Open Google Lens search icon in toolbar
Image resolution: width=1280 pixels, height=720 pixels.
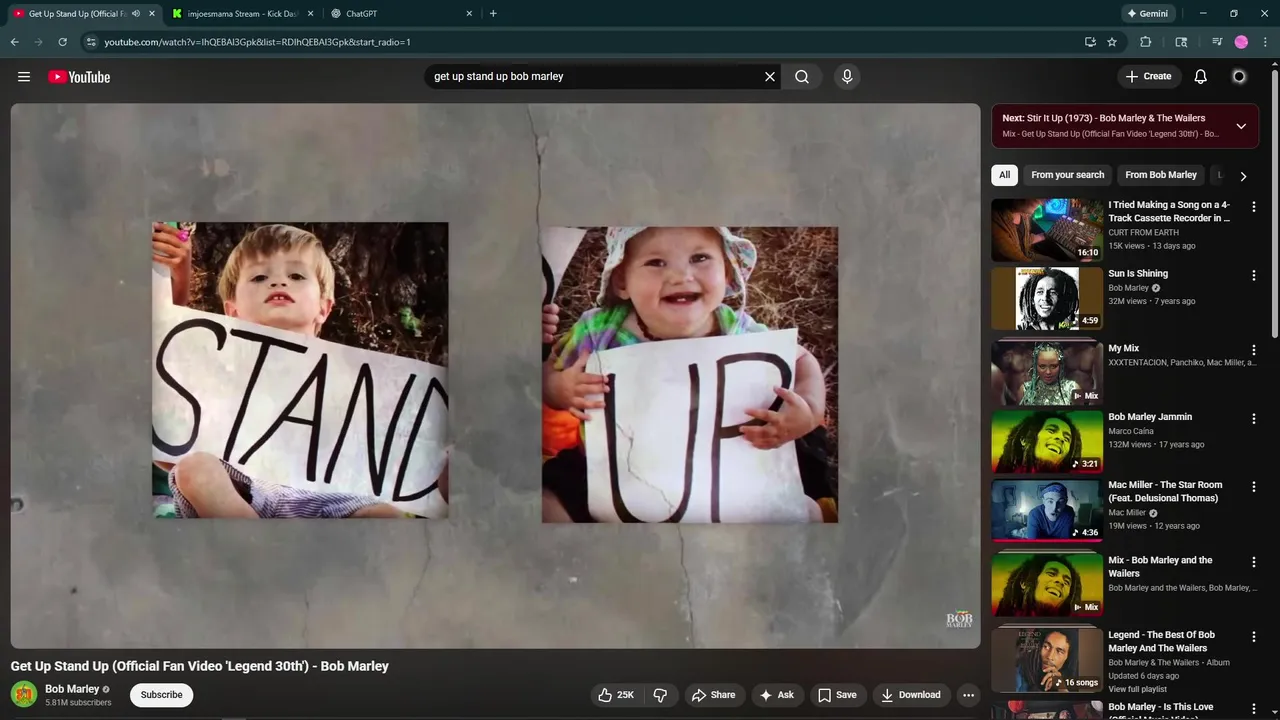tap(1181, 42)
